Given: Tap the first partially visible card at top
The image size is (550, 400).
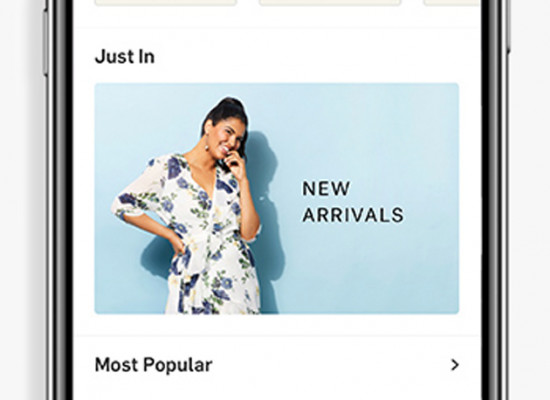Looking at the screenshot, I should [x=166, y=2].
